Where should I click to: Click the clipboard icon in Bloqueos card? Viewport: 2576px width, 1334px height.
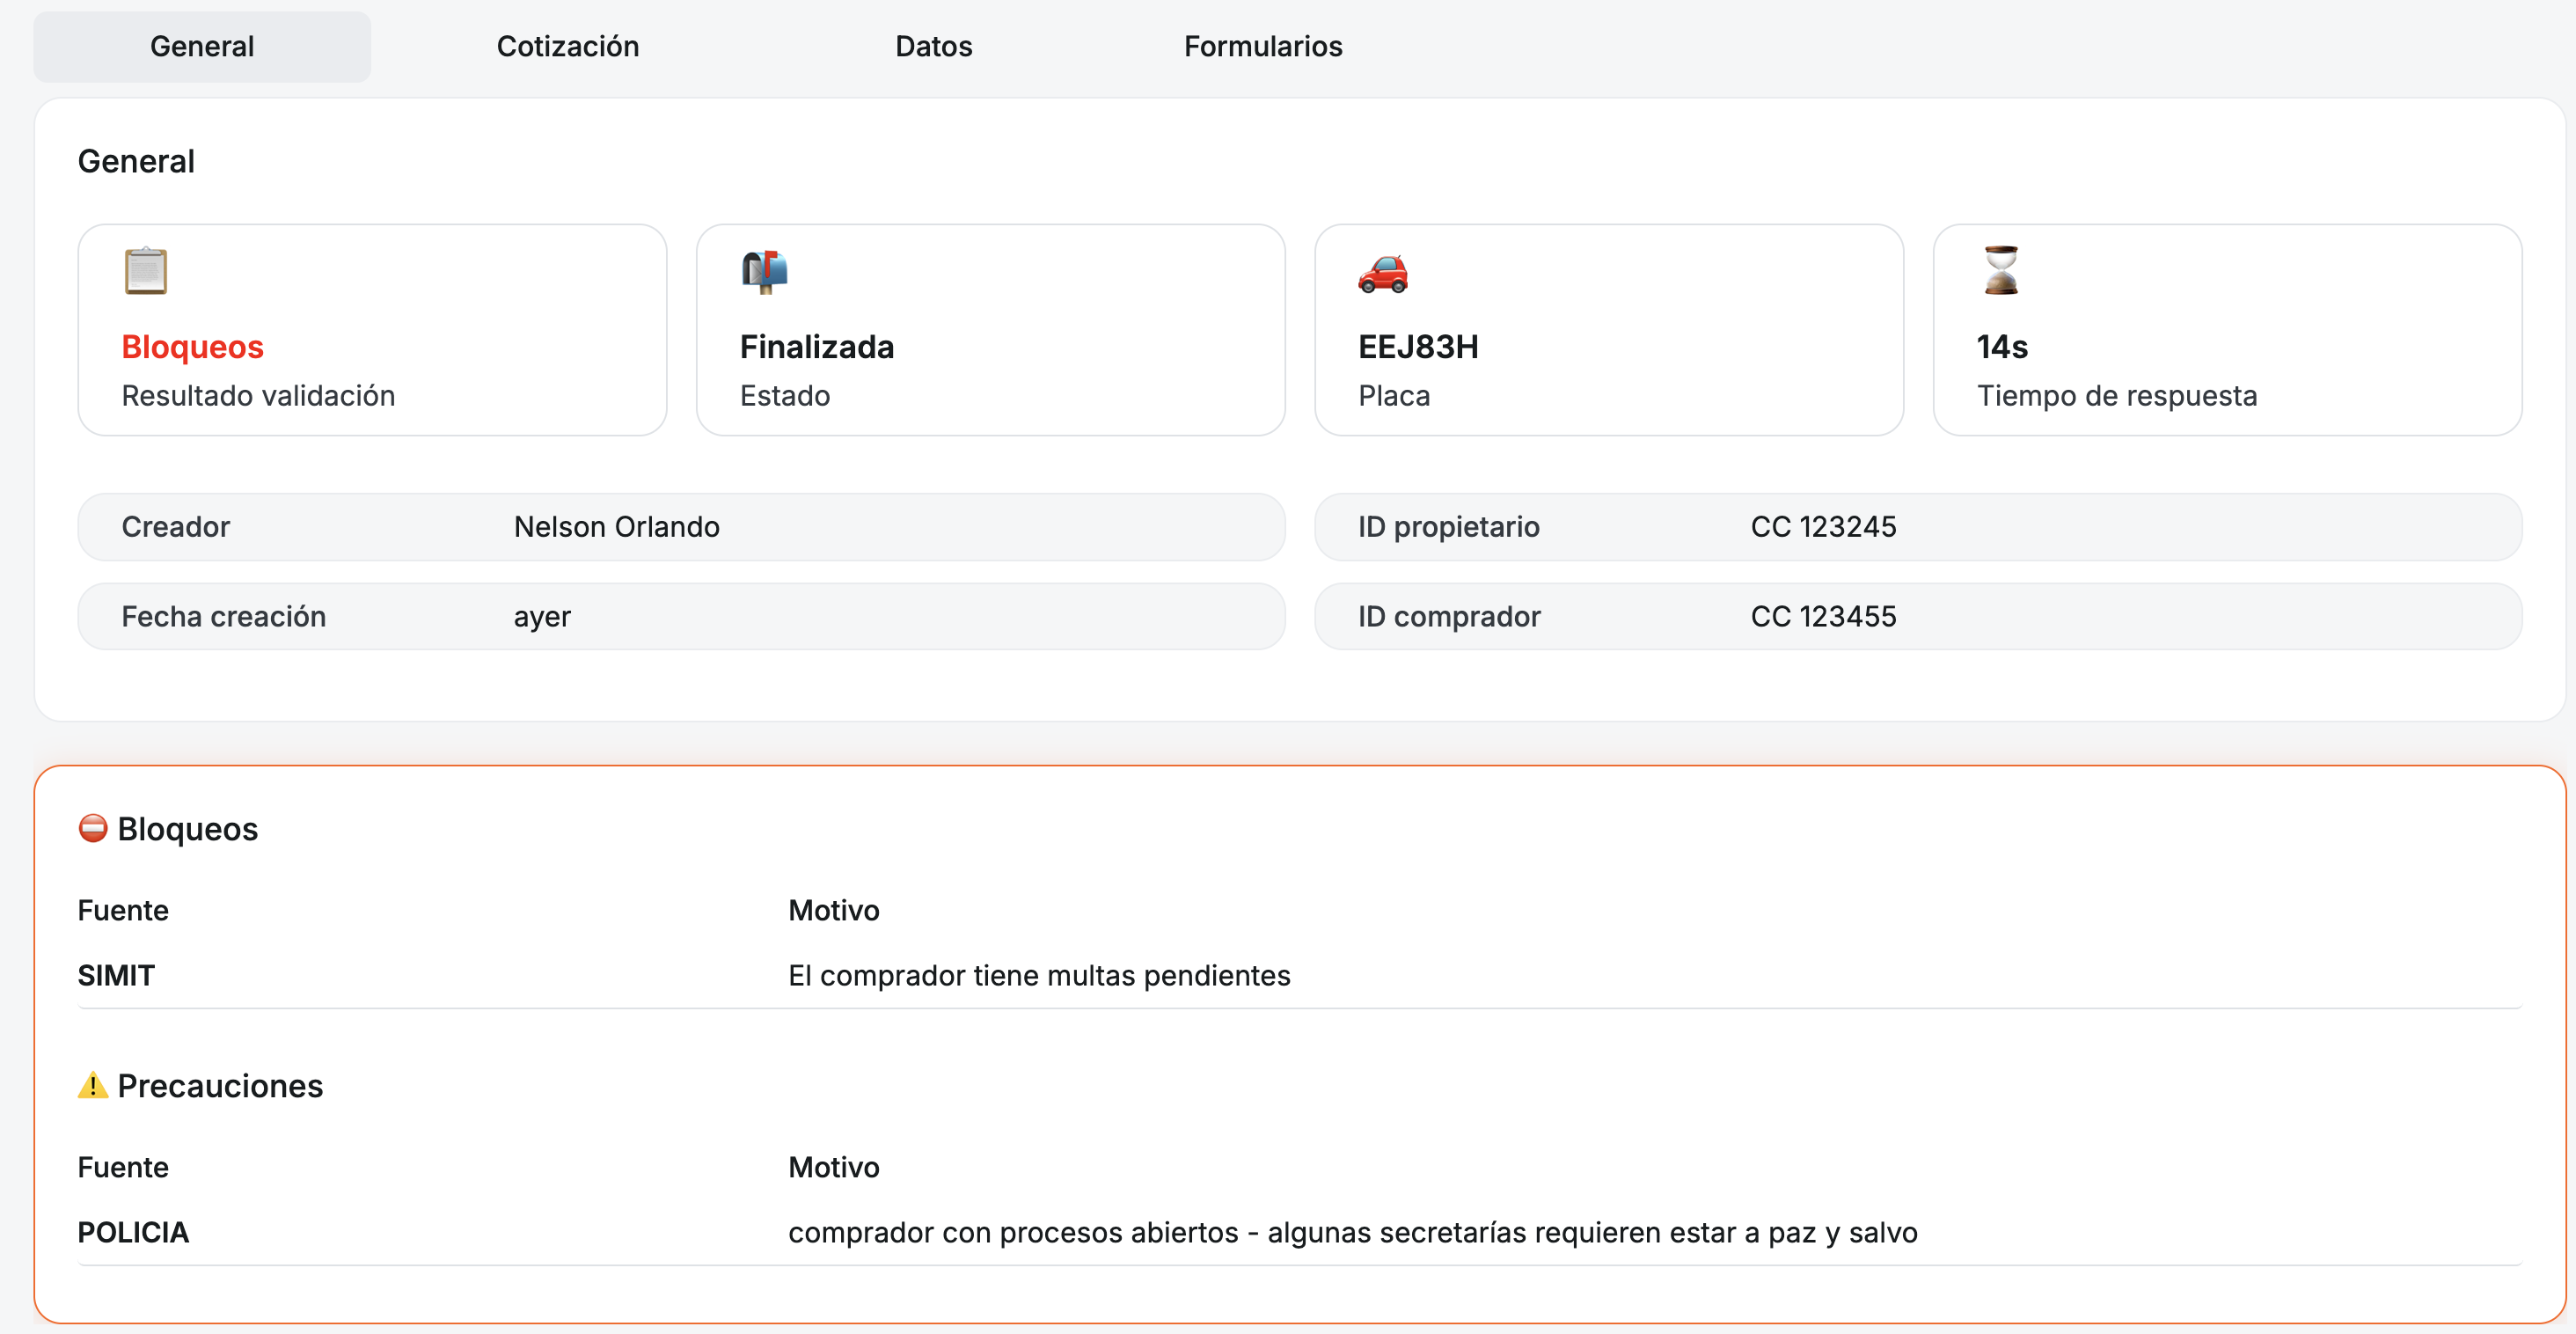146,270
